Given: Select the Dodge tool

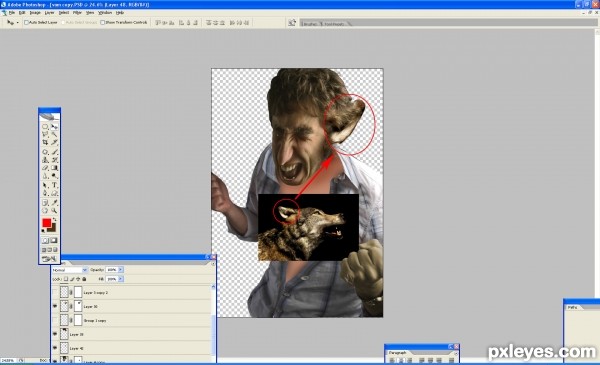Looking at the screenshot, I should point(54,176).
